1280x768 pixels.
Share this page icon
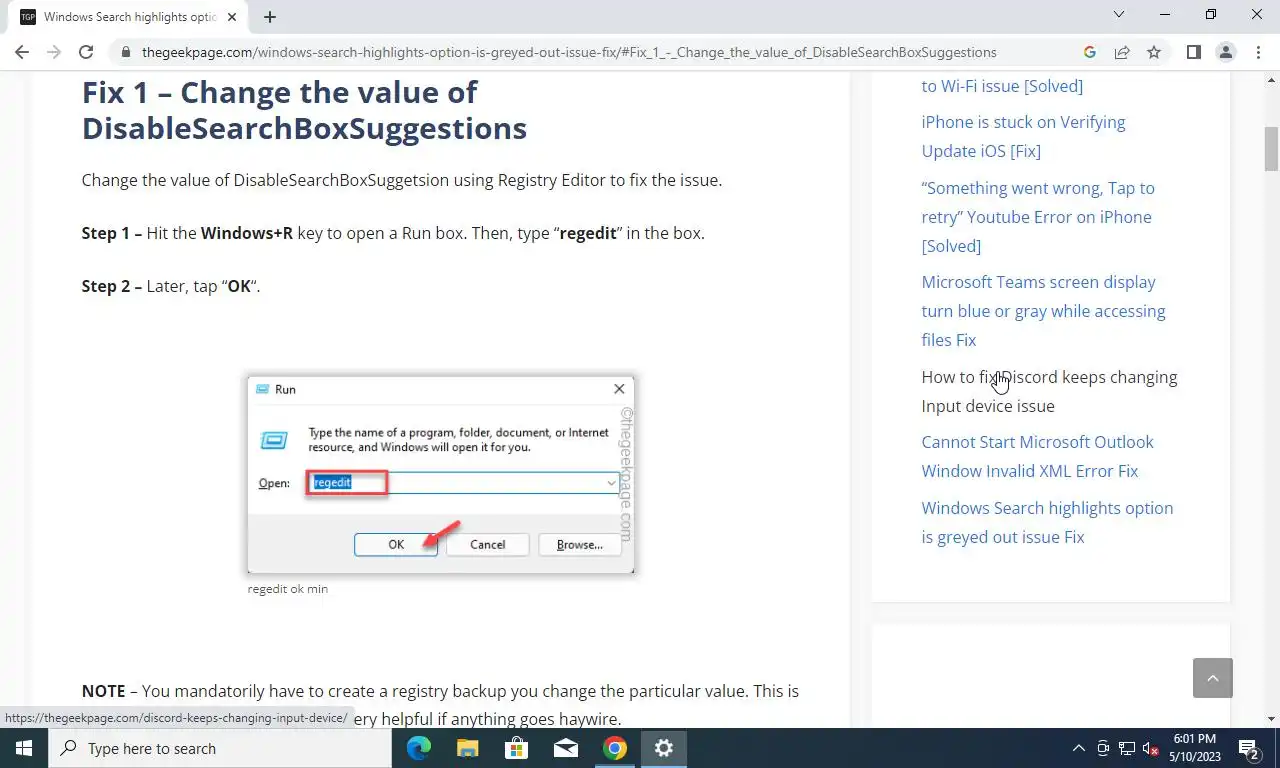[1122, 52]
